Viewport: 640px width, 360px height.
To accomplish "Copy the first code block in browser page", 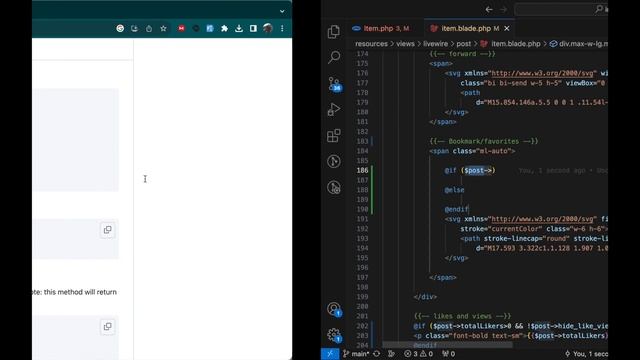I will [107, 230].
